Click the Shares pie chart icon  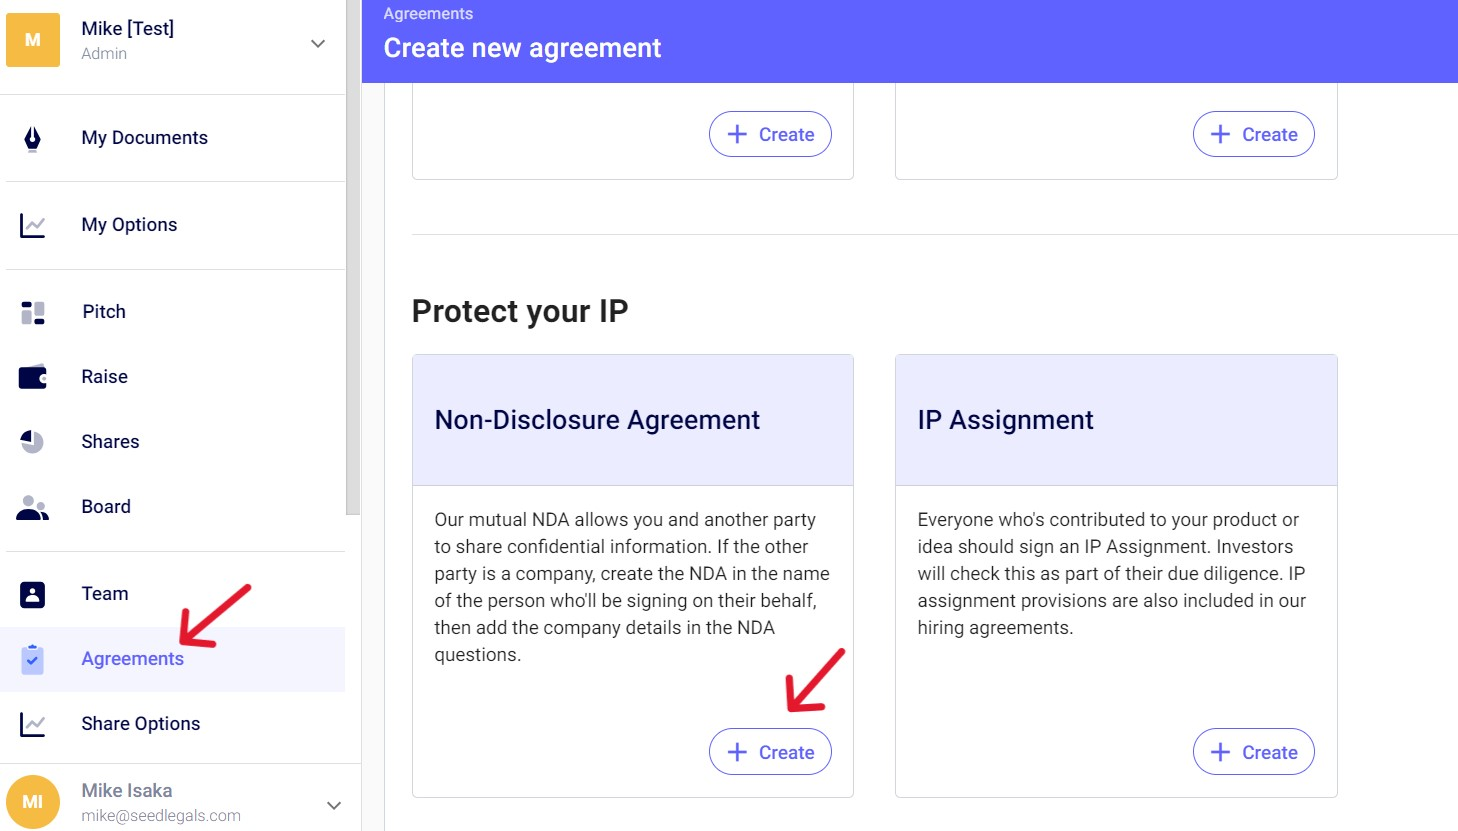(33, 442)
